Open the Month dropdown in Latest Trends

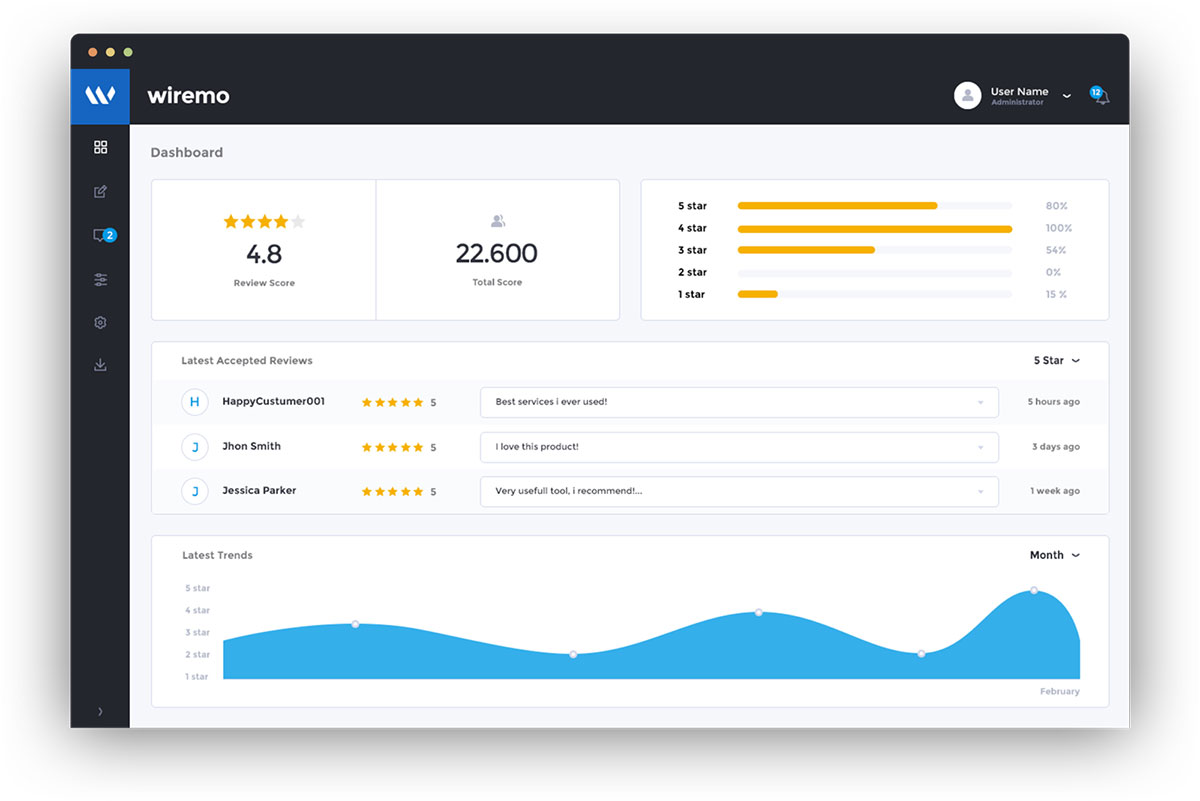tap(1055, 555)
